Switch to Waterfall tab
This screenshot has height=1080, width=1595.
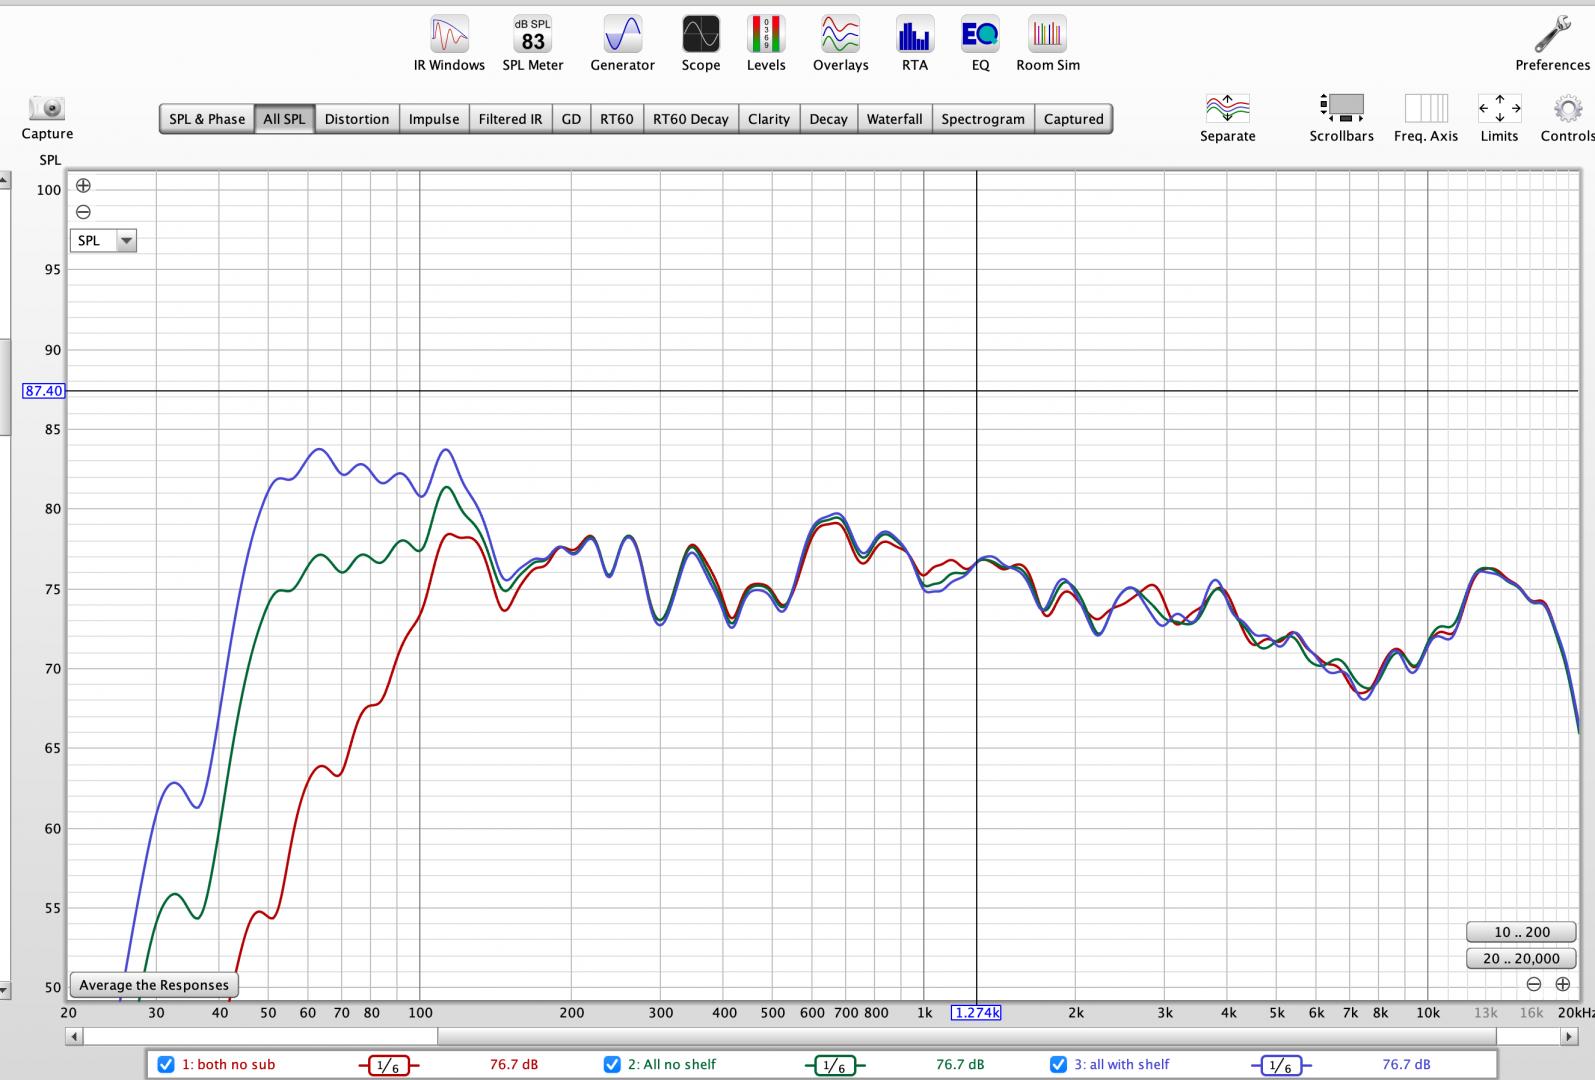tap(895, 119)
